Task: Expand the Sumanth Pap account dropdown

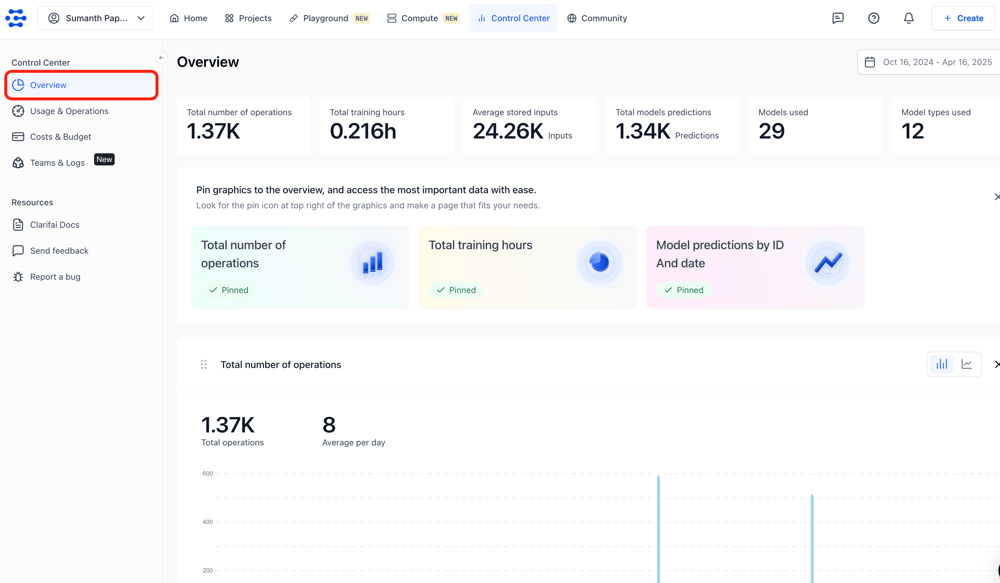Action: click(x=96, y=18)
